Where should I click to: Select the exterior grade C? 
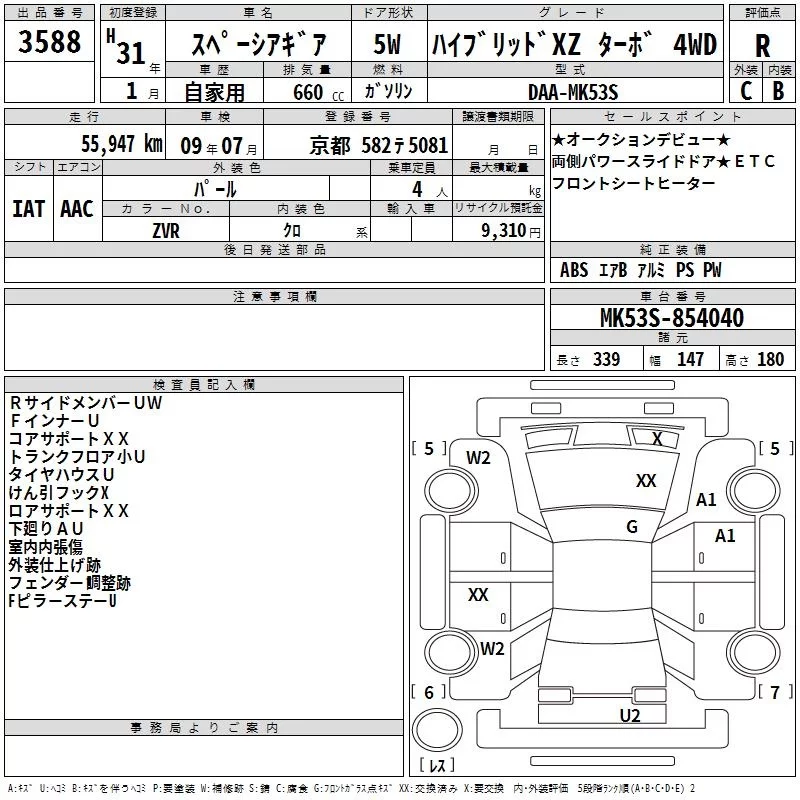[x=746, y=91]
